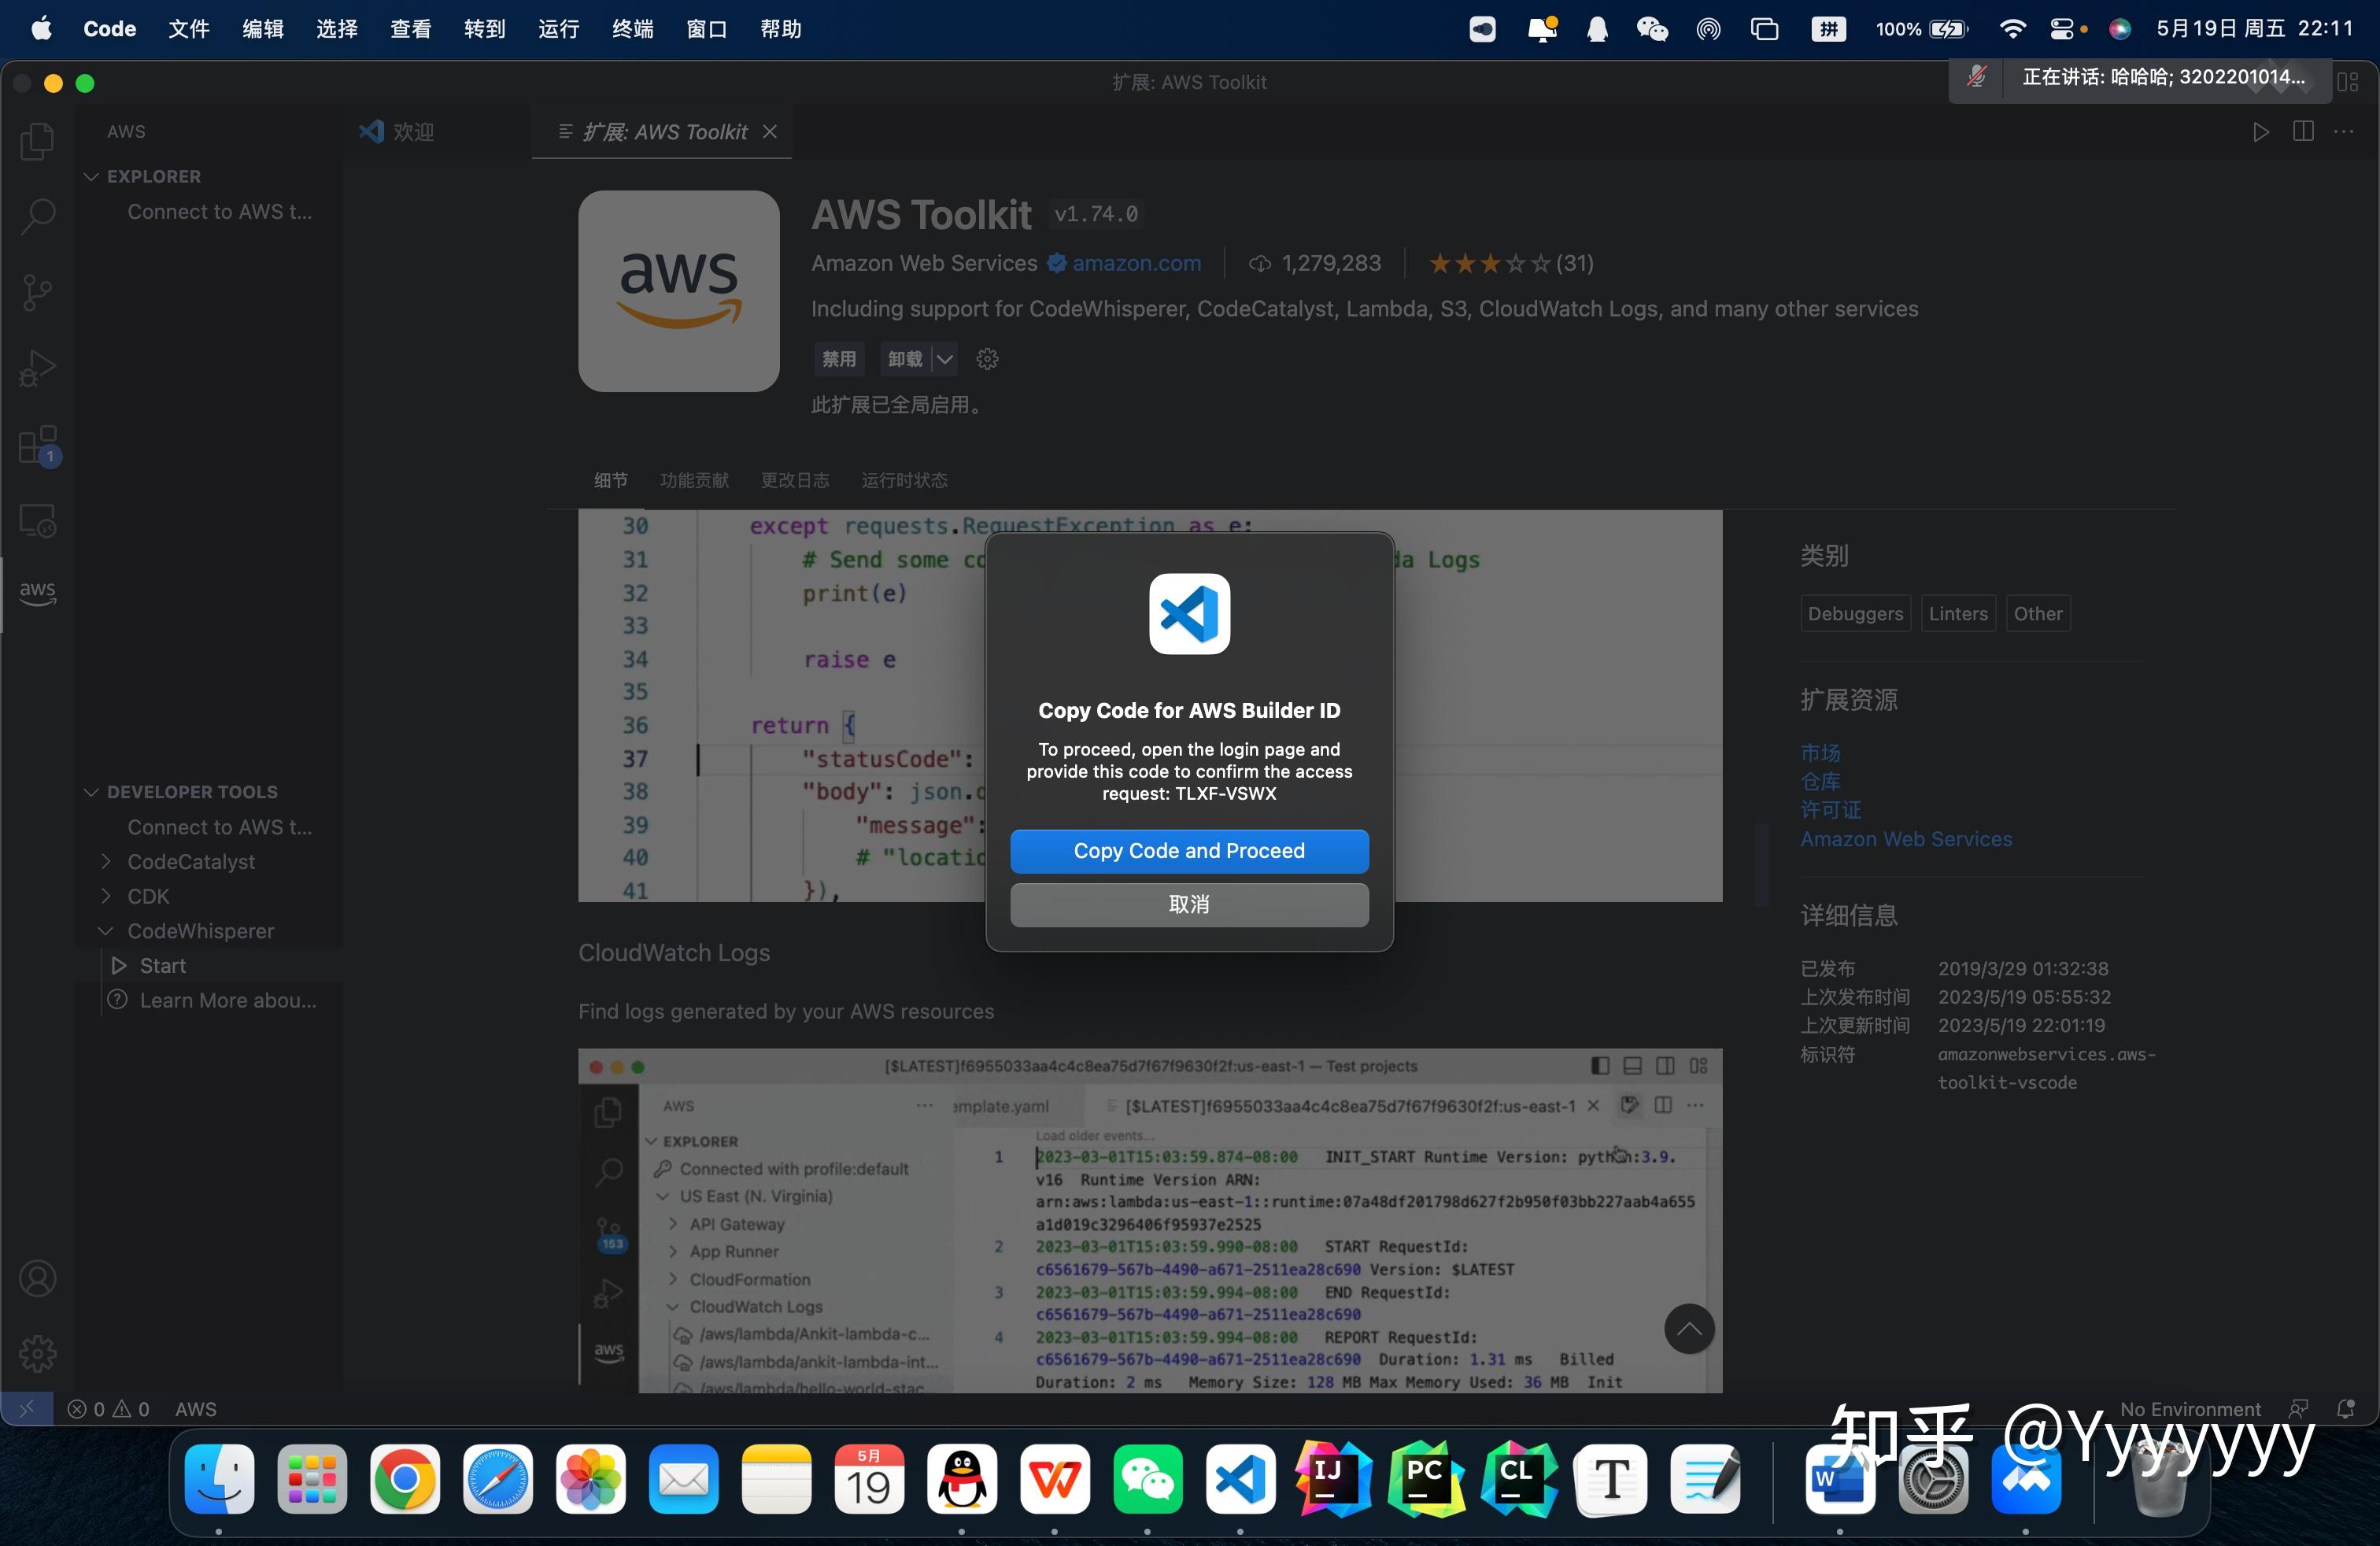This screenshot has height=1546, width=2380.
Task: Switch to the 更改日志 tab
Action: pyautogui.click(x=795, y=481)
